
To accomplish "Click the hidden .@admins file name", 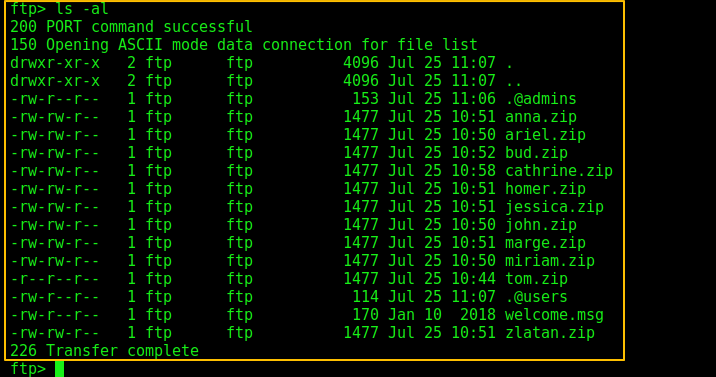I will [x=541, y=99].
